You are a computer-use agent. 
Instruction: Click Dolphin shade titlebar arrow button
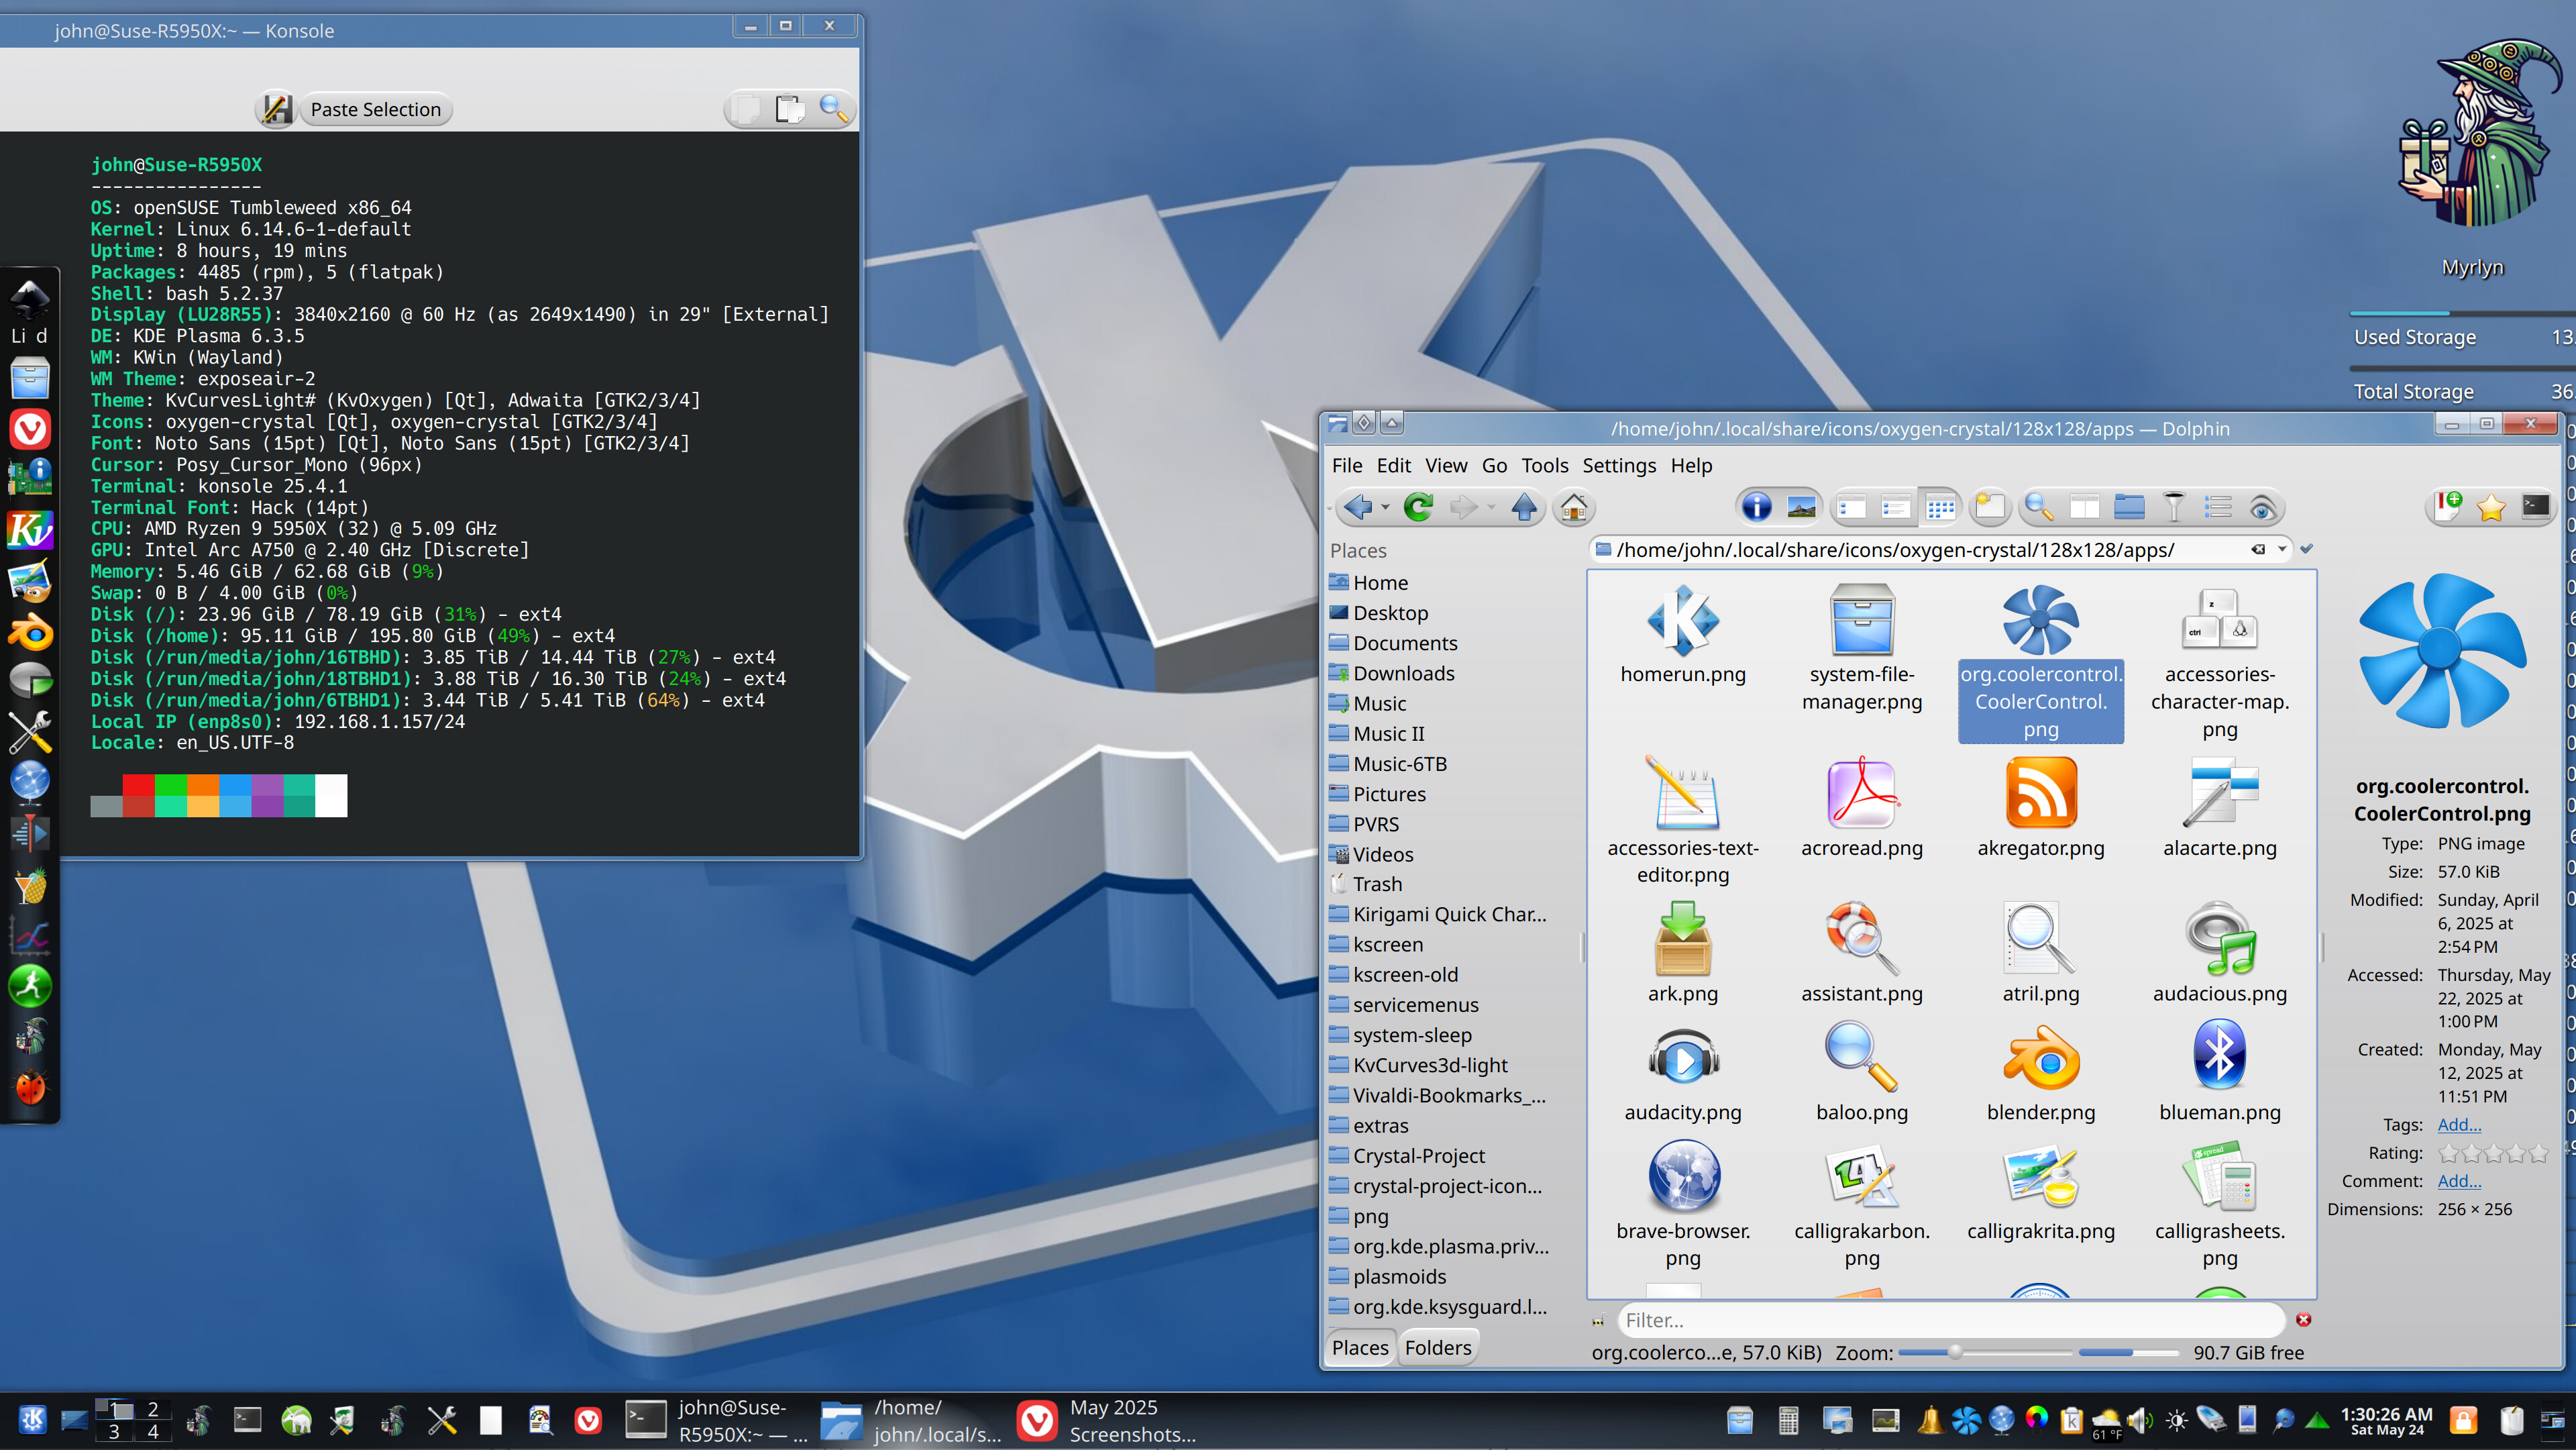point(1392,423)
